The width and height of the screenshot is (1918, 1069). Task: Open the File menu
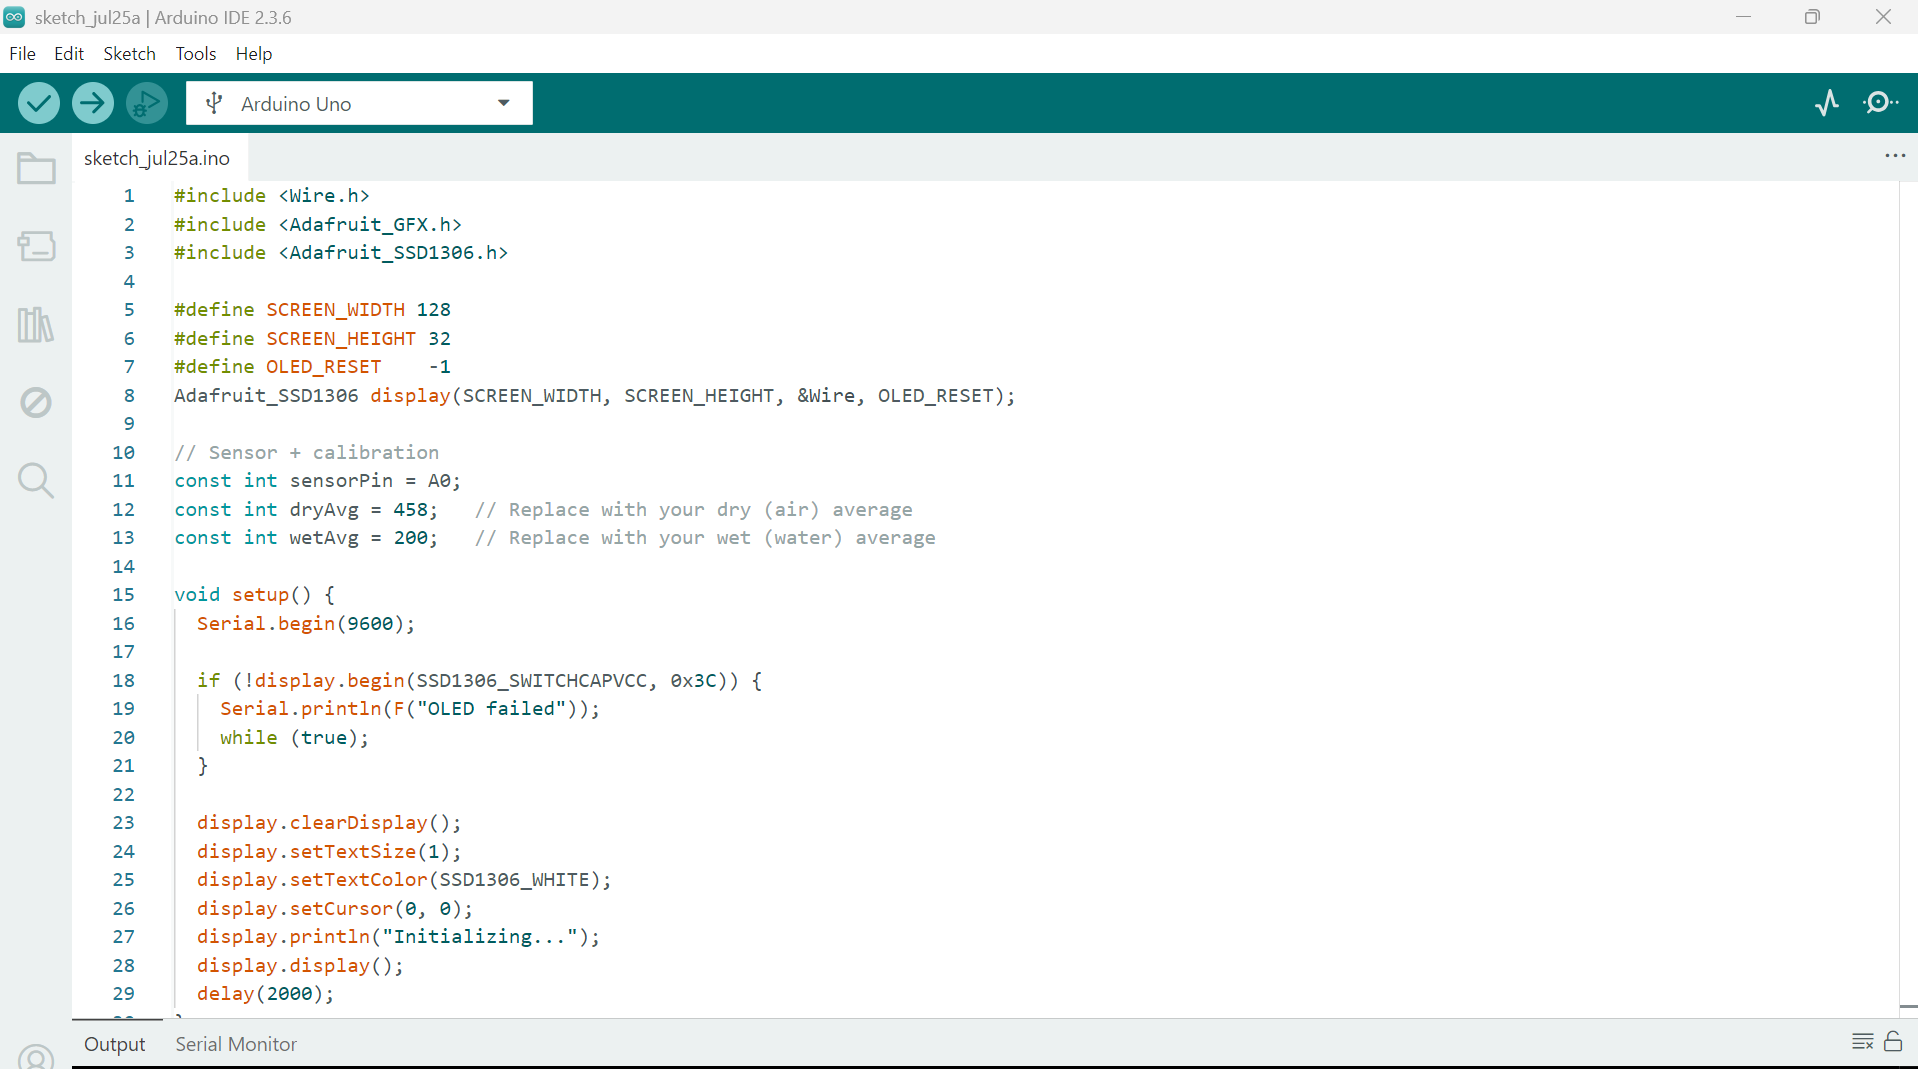(22, 54)
